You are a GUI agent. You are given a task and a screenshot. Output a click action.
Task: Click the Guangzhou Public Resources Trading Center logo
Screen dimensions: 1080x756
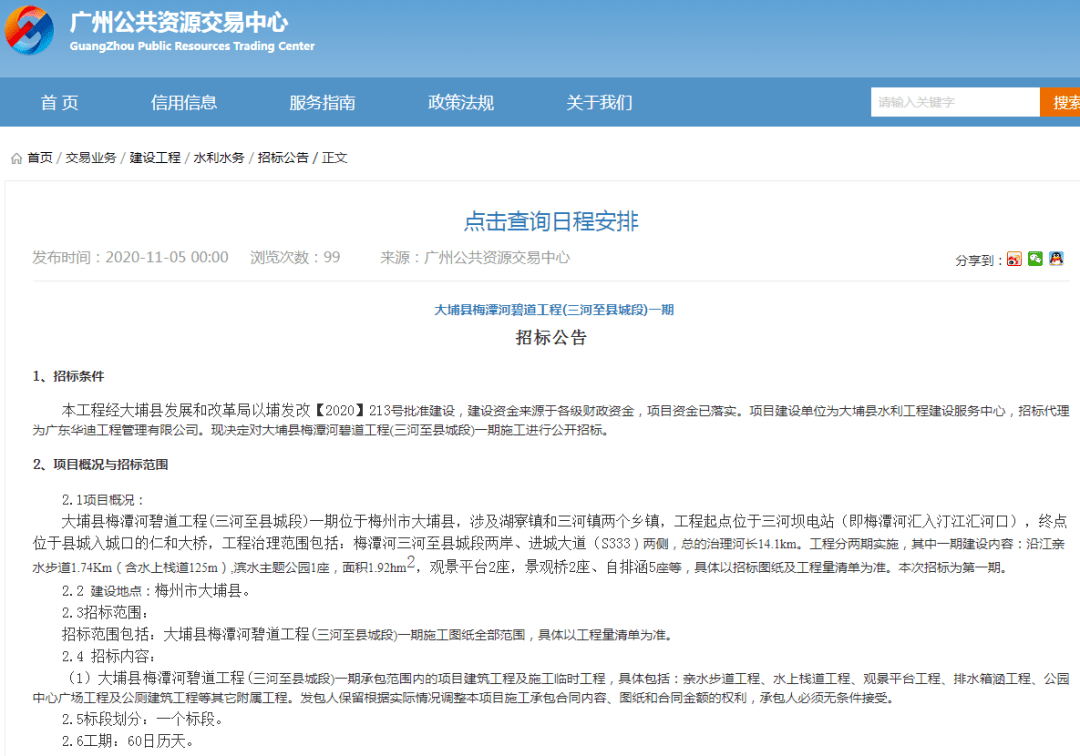31,31
